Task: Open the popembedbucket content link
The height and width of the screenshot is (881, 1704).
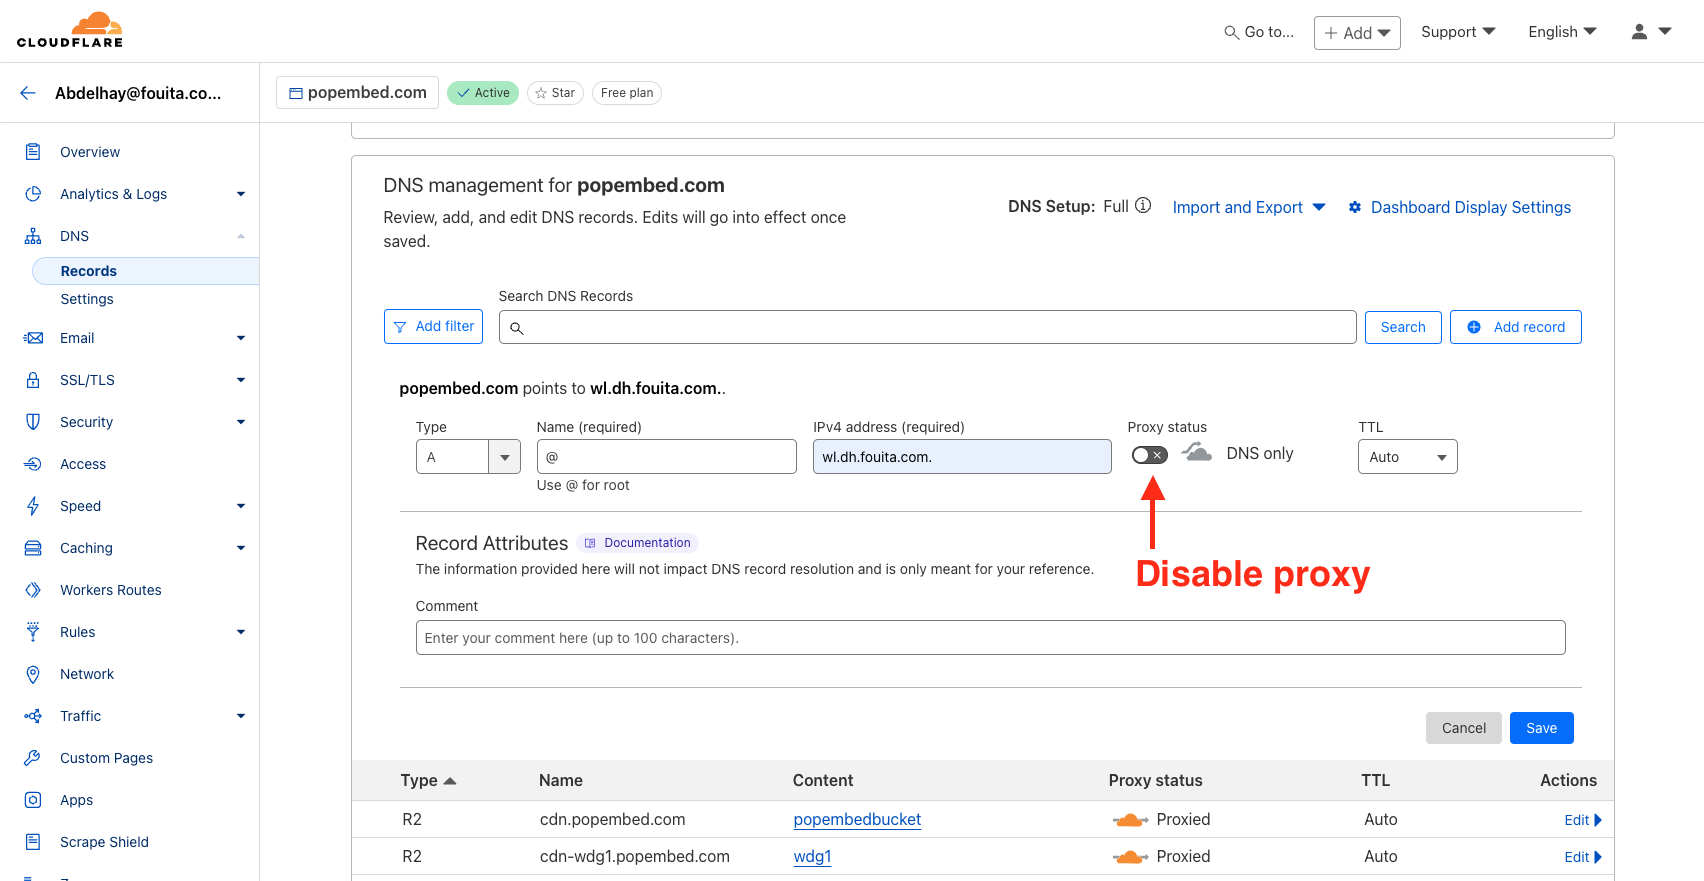Action: tap(857, 820)
